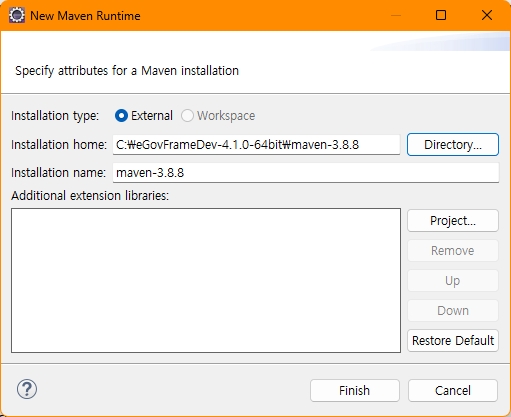Click the 'Additional extension libraries:' label
The height and width of the screenshot is (417, 511).
click(x=90, y=196)
